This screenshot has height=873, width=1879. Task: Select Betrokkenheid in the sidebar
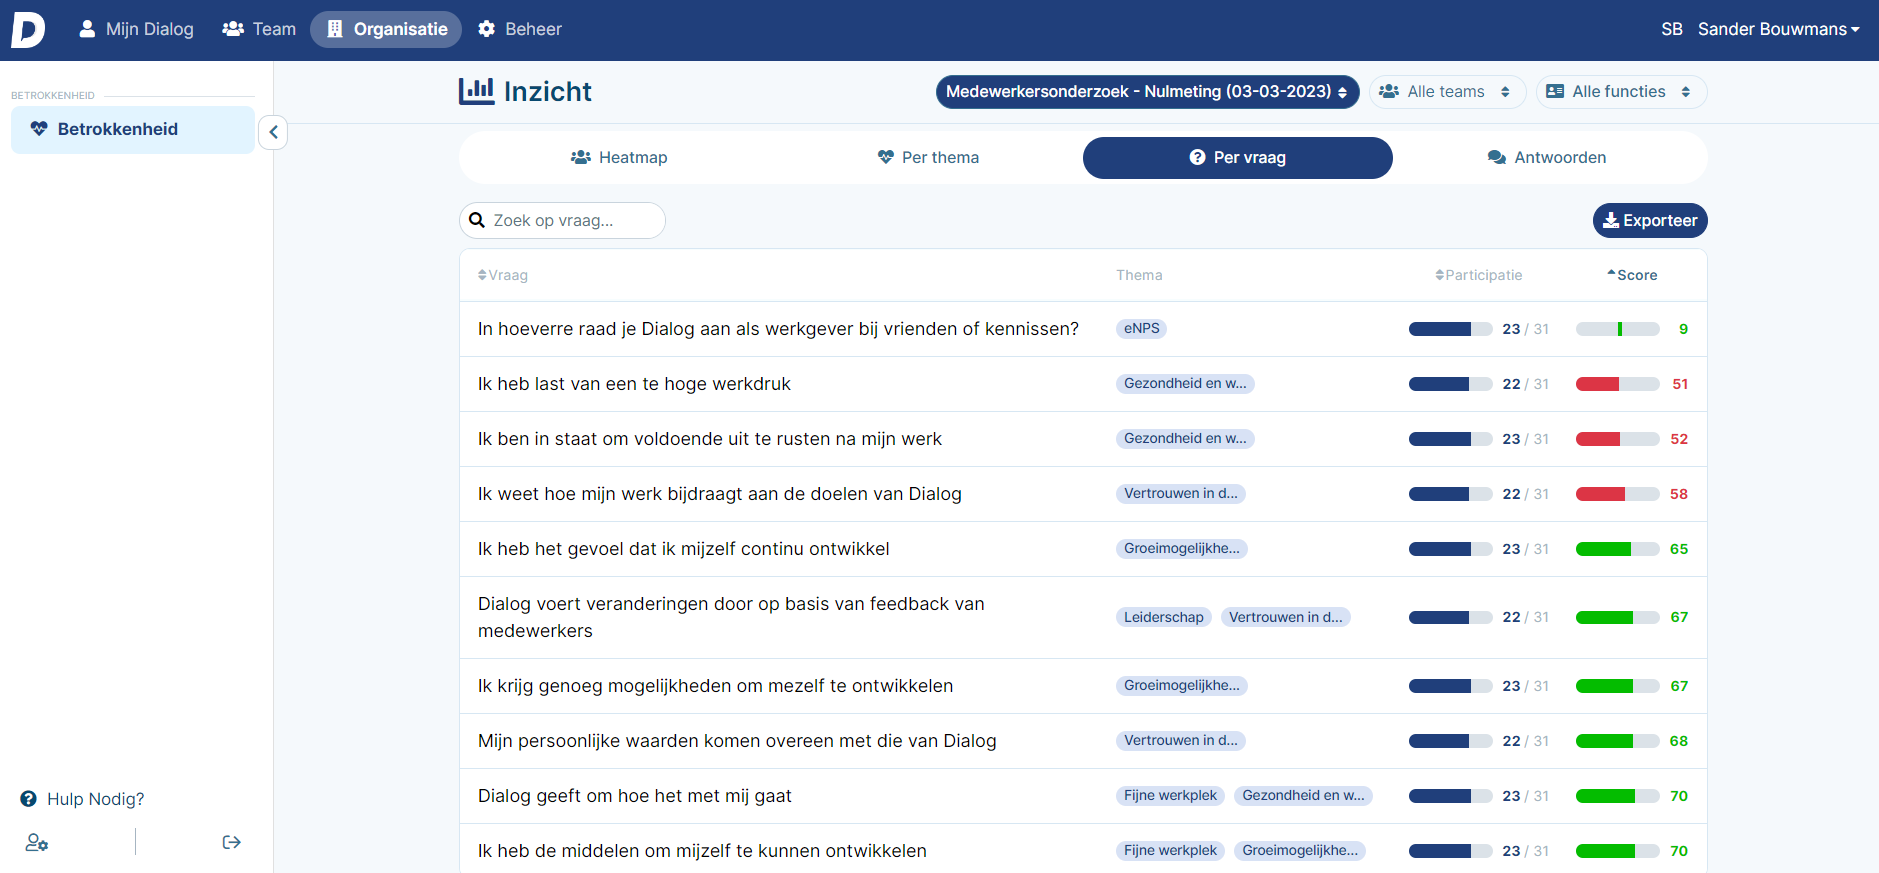pos(133,129)
